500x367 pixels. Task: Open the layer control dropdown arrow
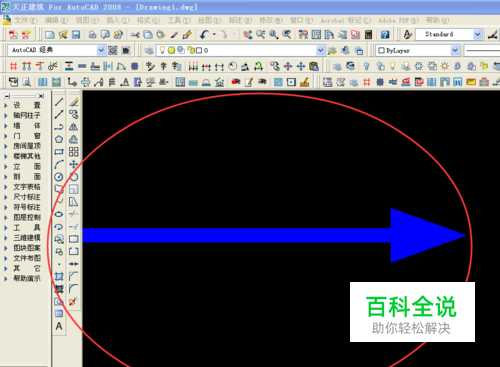[x=320, y=50]
